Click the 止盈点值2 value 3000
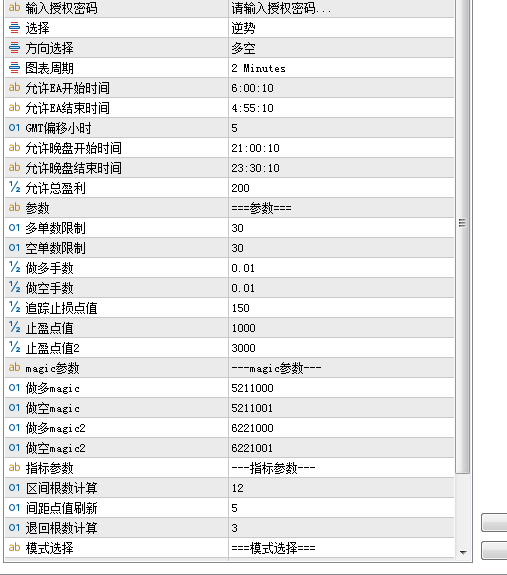 click(x=341, y=348)
